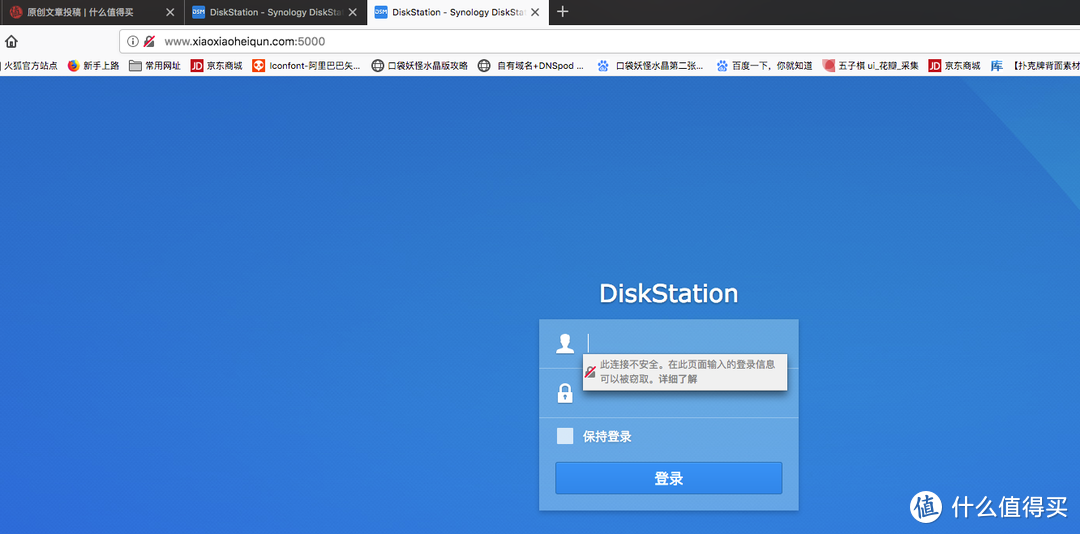The height and width of the screenshot is (534, 1080).
Task: Open 火狐官方站点 bookmark
Action: click(x=29, y=66)
